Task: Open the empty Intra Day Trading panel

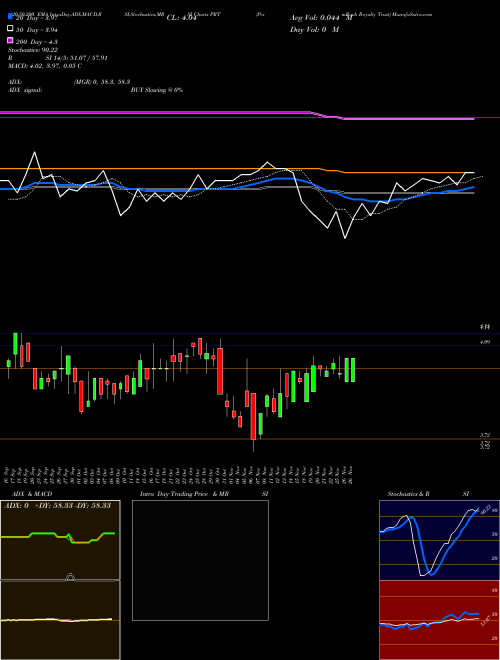Action: pyautogui.click(x=200, y=560)
